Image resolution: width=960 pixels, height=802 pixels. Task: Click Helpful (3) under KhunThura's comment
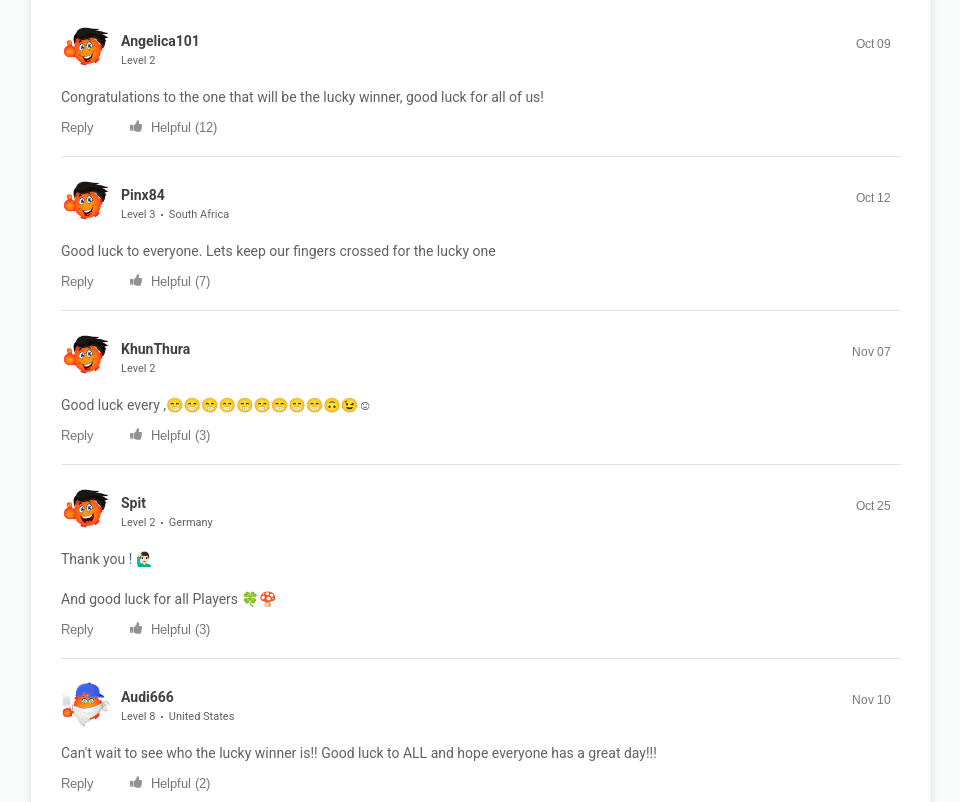[181, 435]
